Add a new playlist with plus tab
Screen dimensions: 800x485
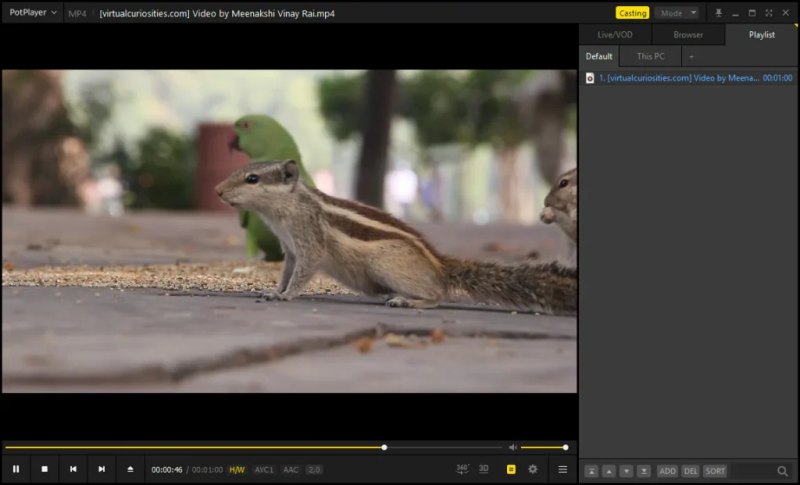[691, 57]
